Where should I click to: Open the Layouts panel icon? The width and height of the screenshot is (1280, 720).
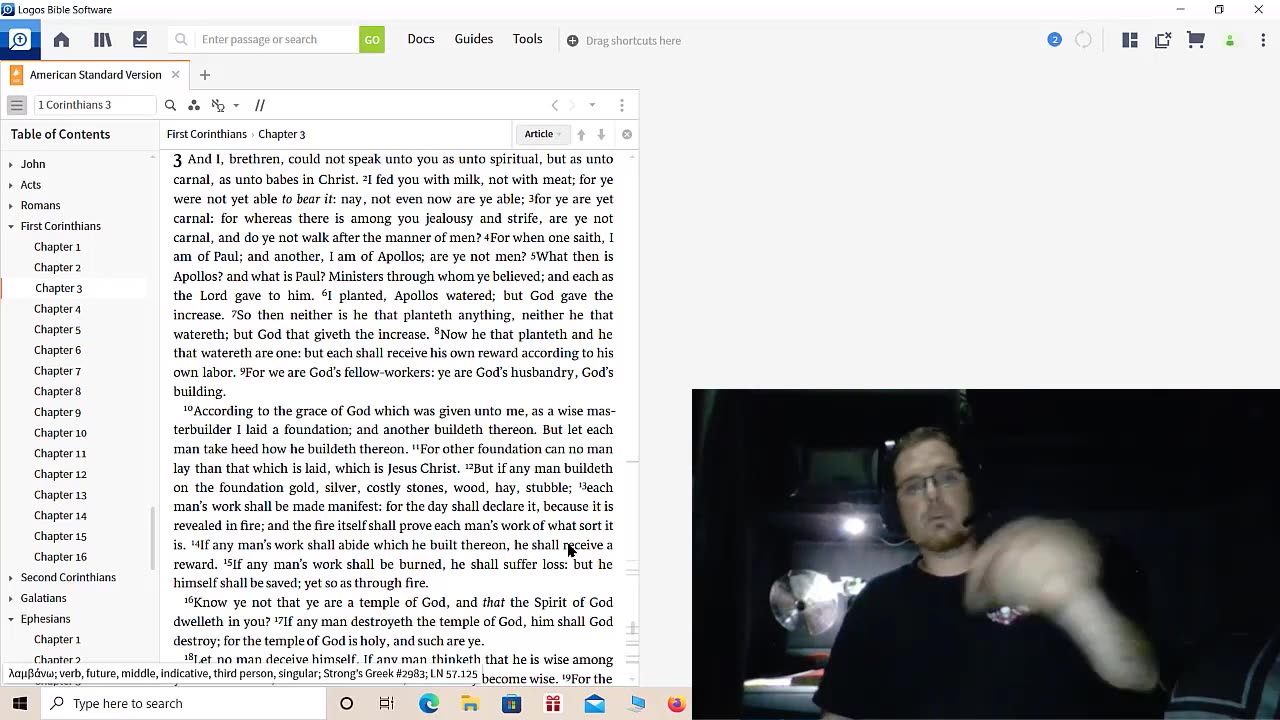click(1130, 40)
